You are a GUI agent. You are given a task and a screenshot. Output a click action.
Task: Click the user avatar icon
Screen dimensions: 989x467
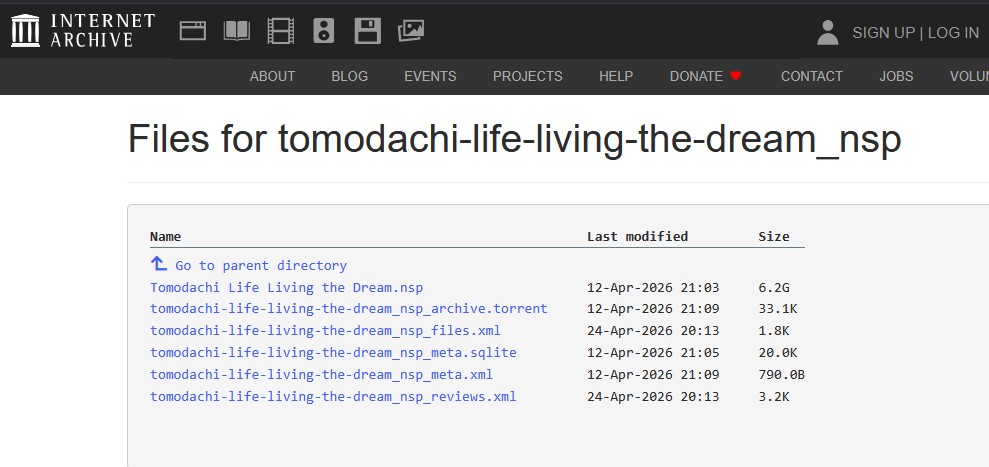[828, 32]
